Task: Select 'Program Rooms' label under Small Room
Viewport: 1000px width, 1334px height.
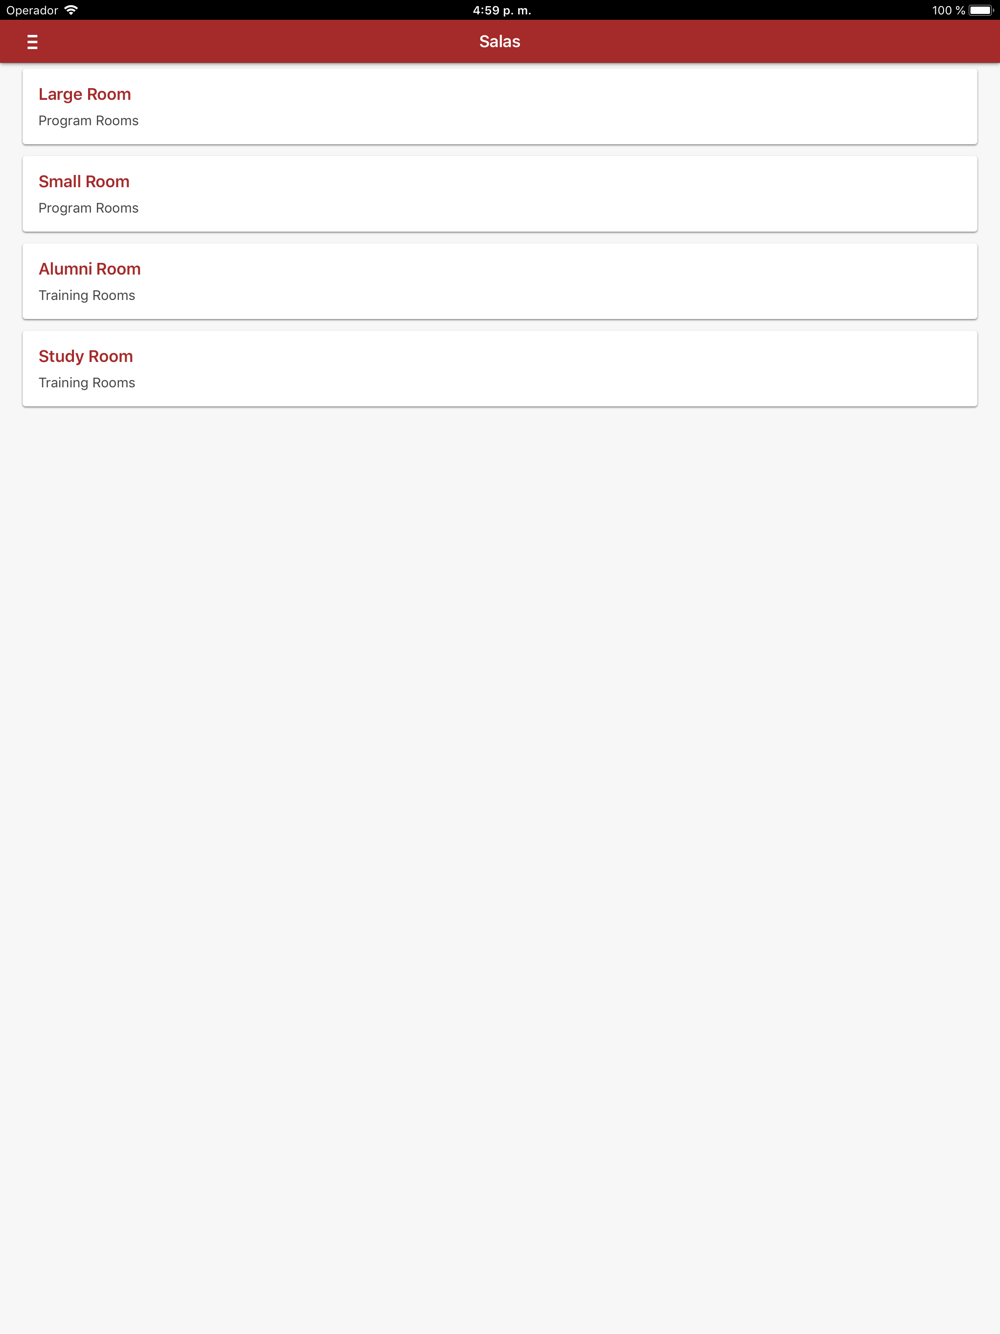Action: point(89,208)
